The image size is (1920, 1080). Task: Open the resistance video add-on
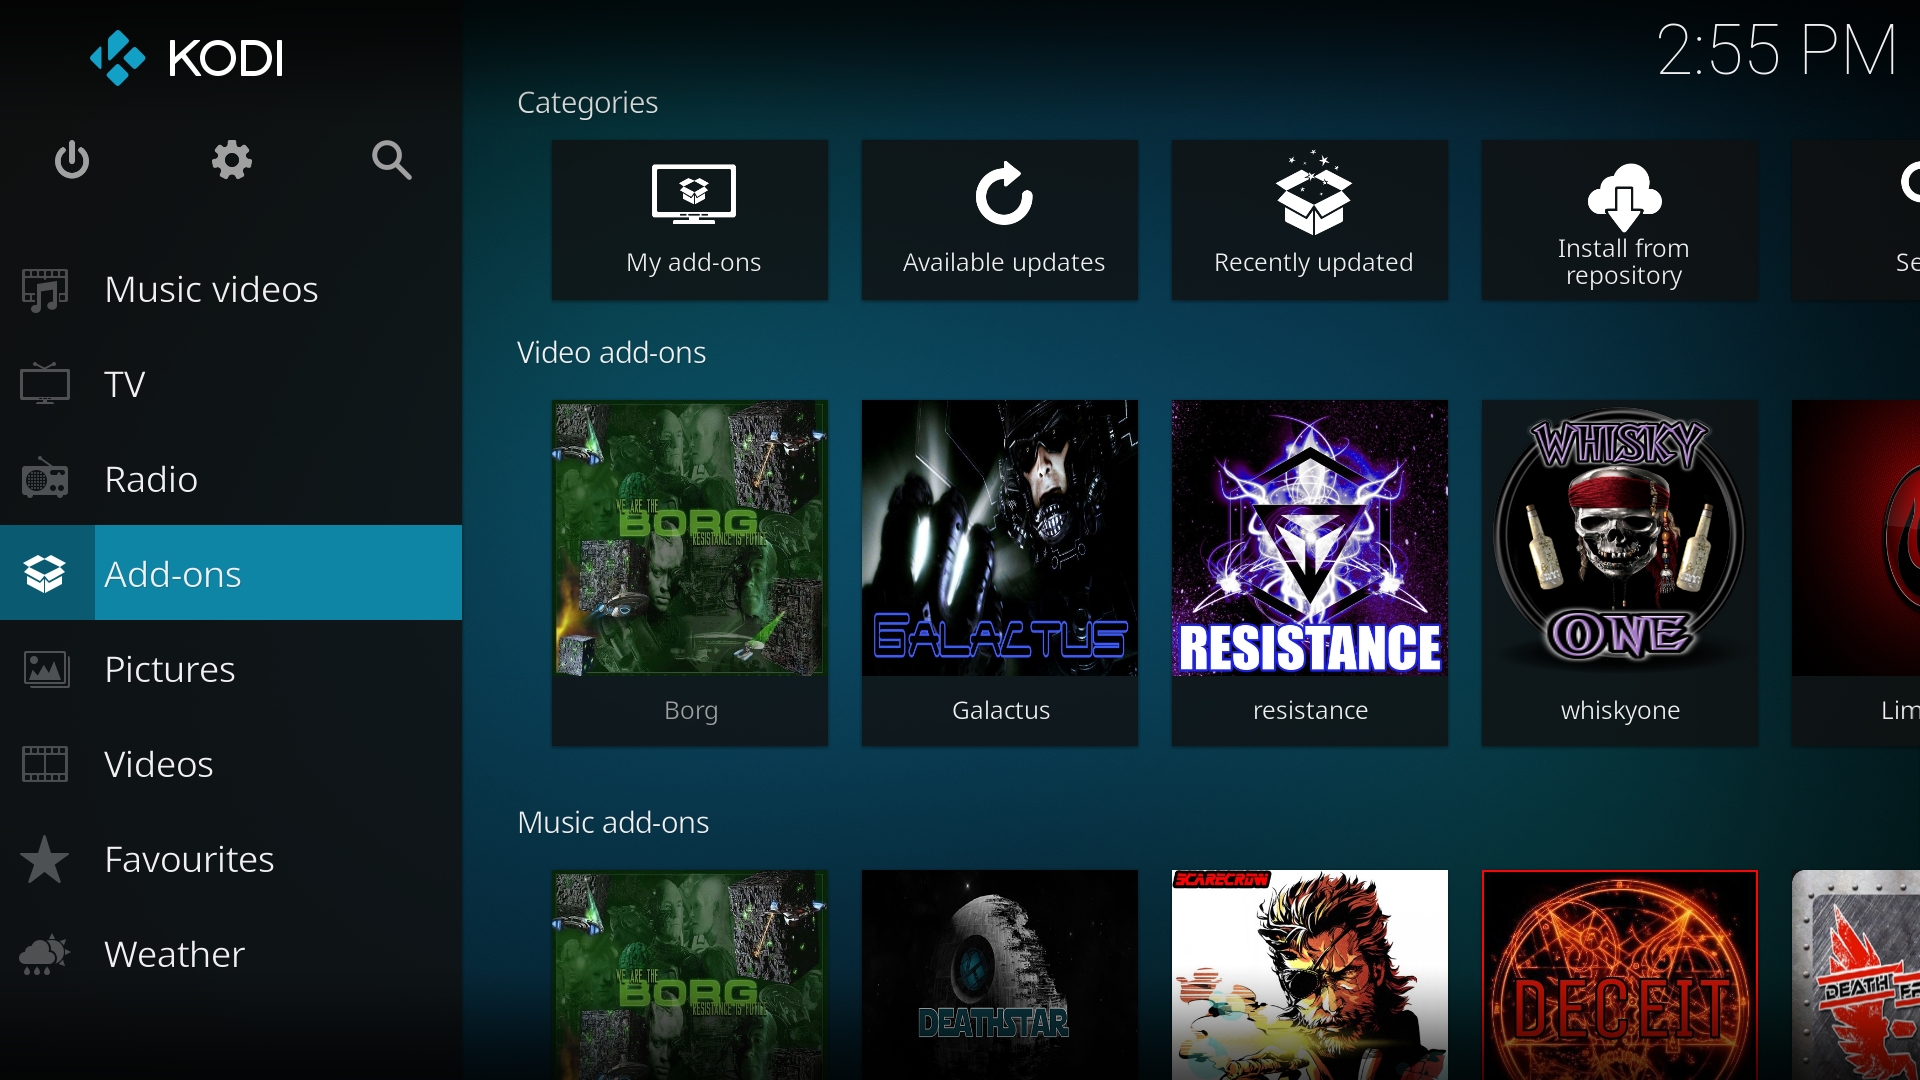pyautogui.click(x=1310, y=570)
